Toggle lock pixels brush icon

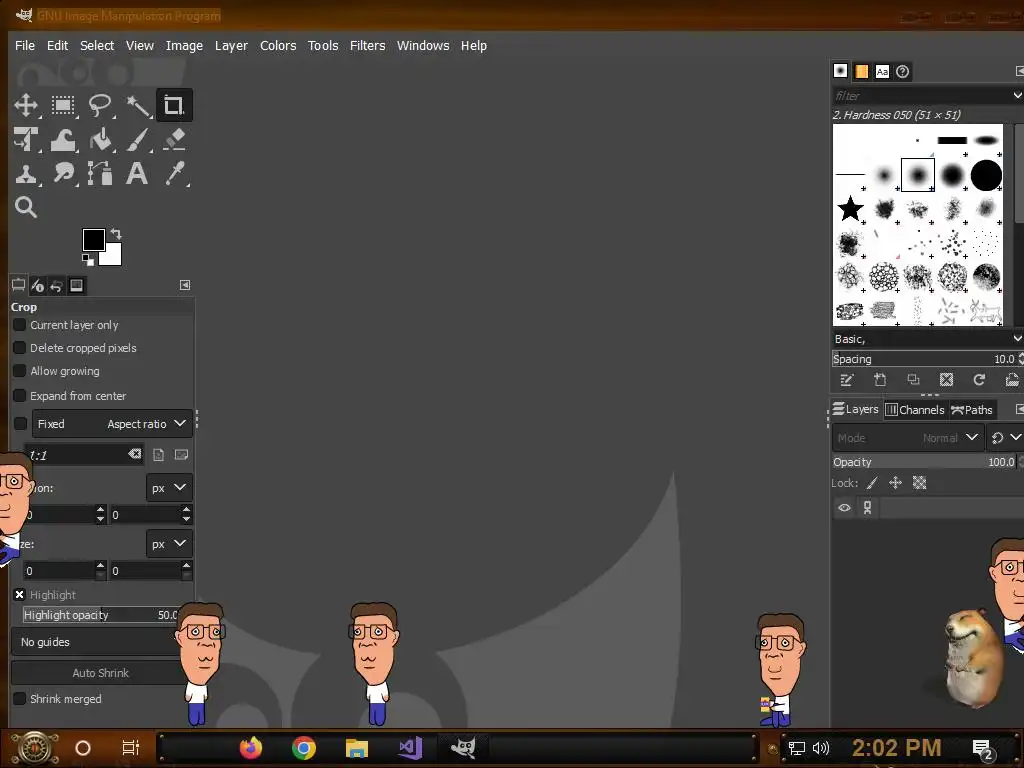click(x=872, y=483)
